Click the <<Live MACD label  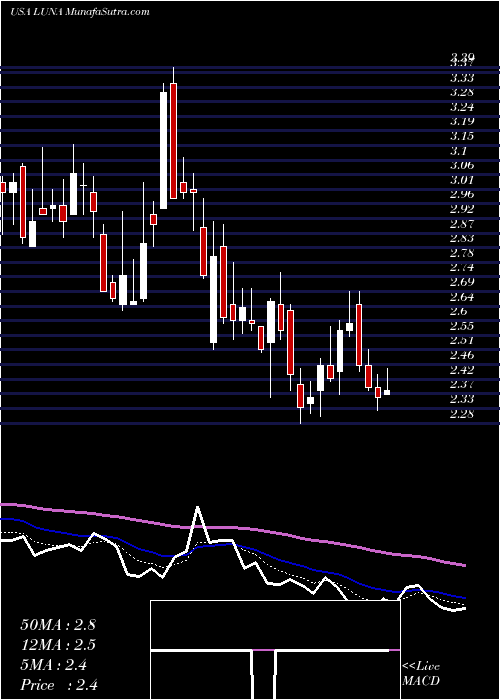[421, 674]
